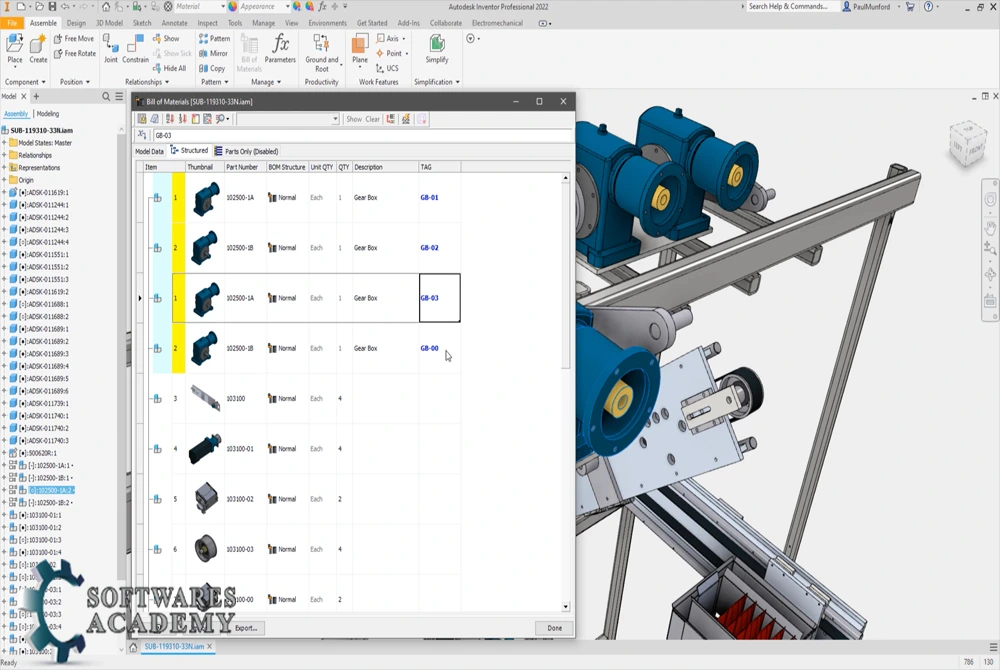Click the Clear button in BOM toolbar
The height and width of the screenshot is (670, 1000).
point(372,119)
